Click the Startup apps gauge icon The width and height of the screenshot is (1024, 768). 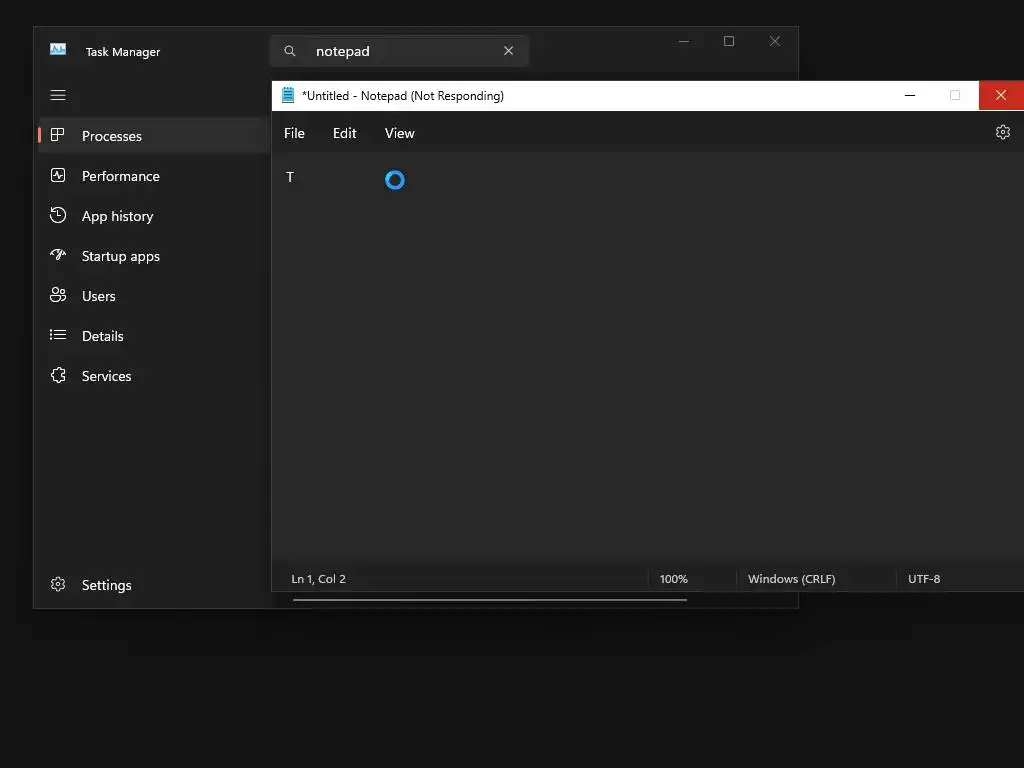pyautogui.click(x=57, y=255)
